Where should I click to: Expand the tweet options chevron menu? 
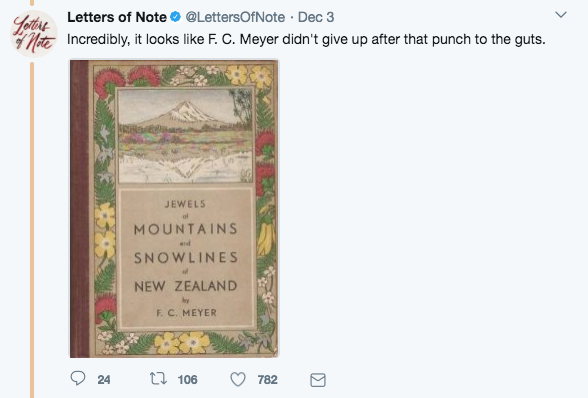click(561, 15)
